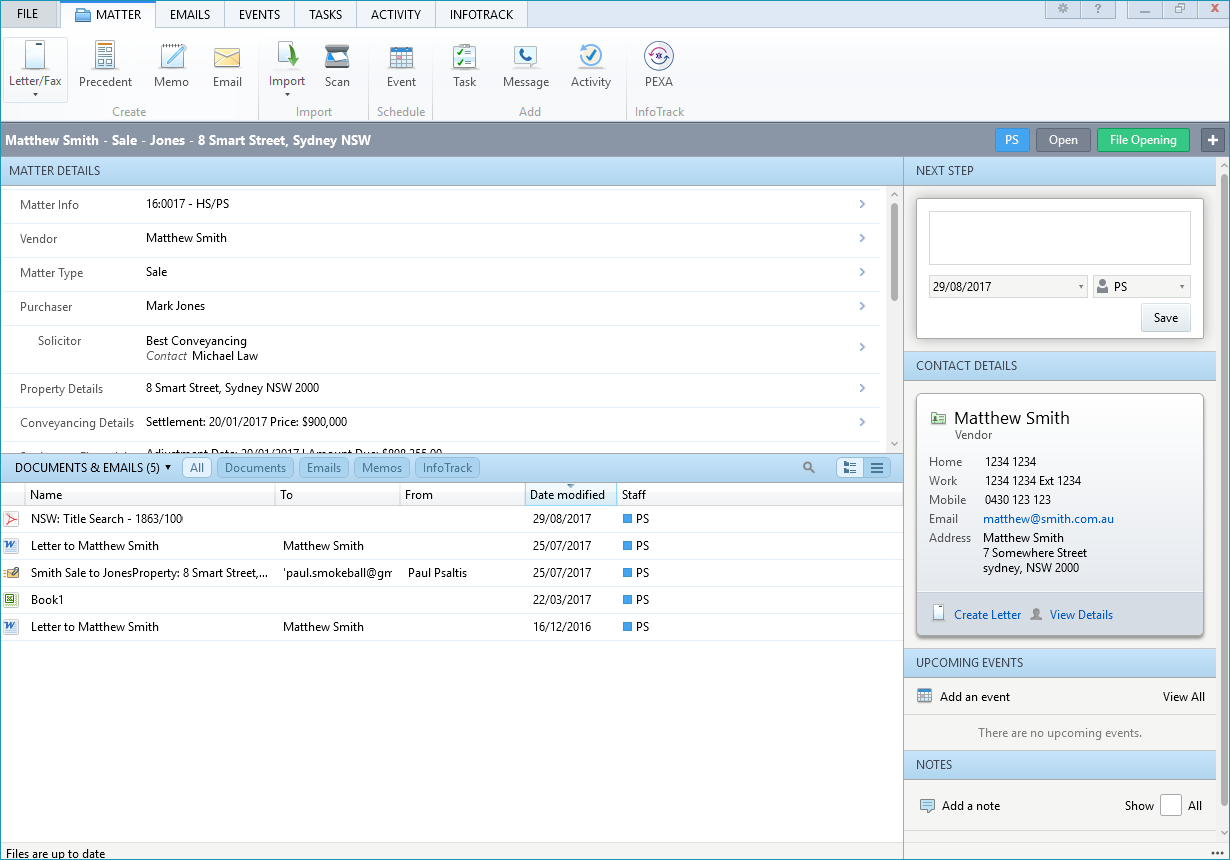Expand the Vendor row chevron

[x=862, y=238]
